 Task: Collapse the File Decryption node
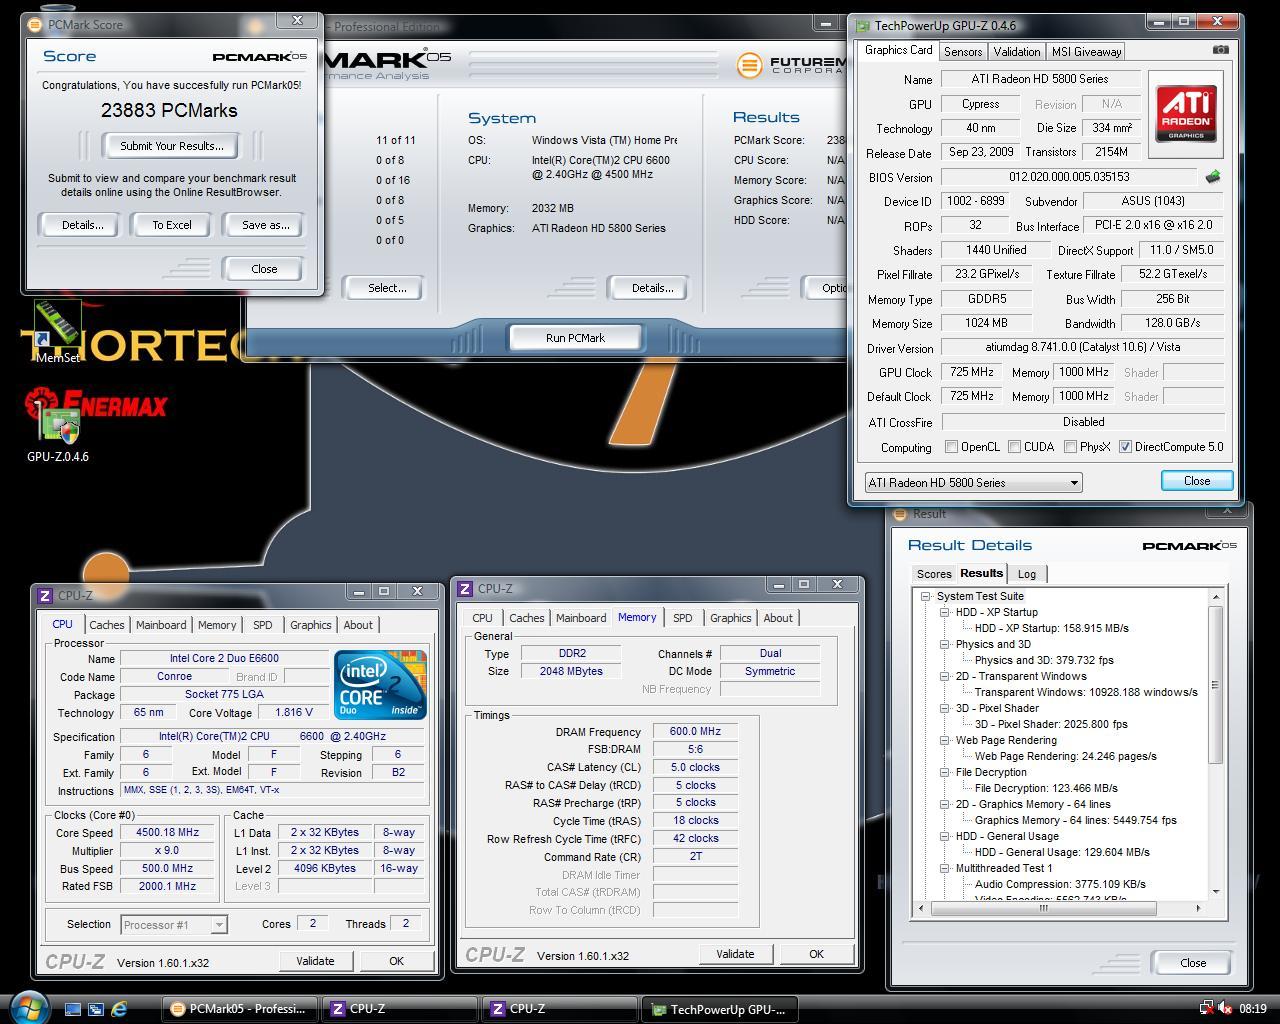(944, 772)
